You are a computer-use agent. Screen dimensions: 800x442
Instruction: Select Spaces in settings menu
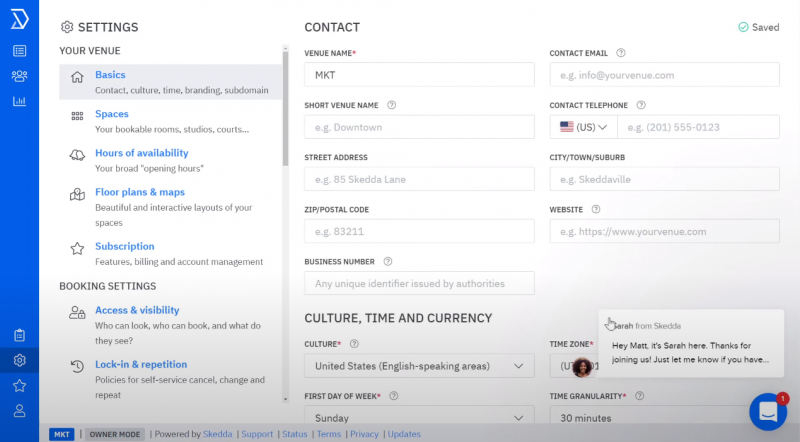click(x=112, y=114)
